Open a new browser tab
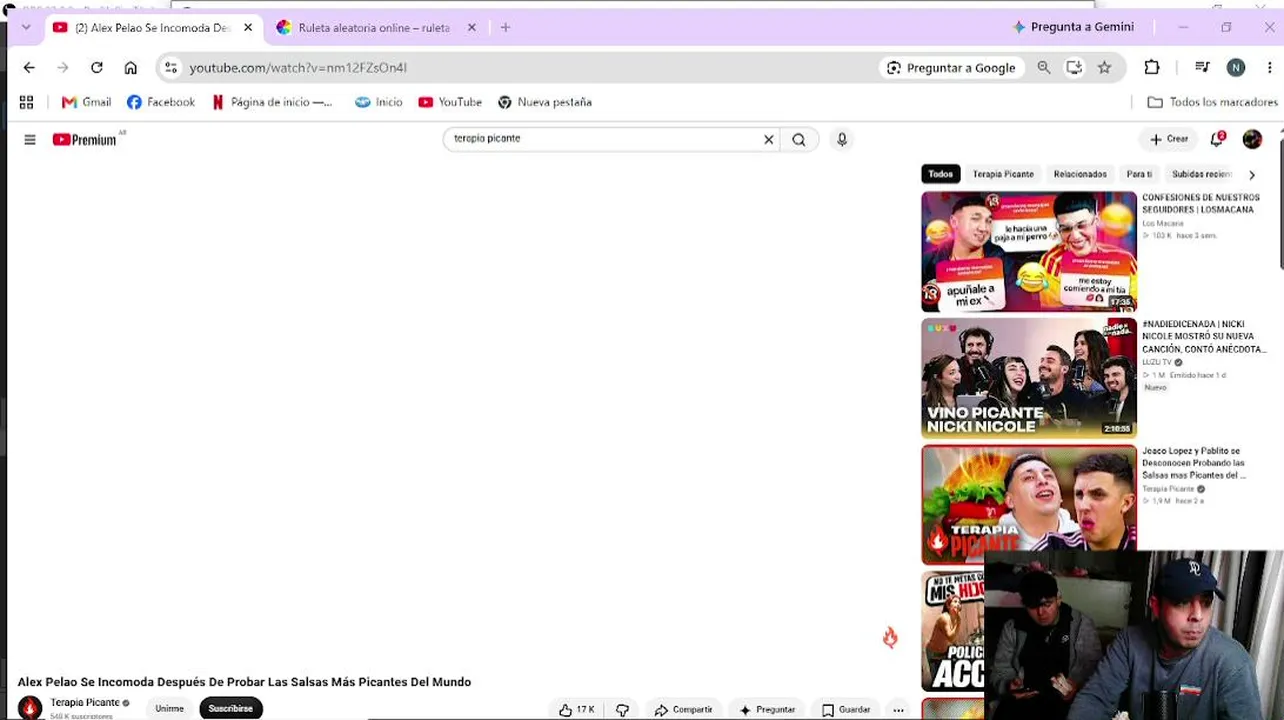This screenshot has height=720, width=1284. coord(505,28)
